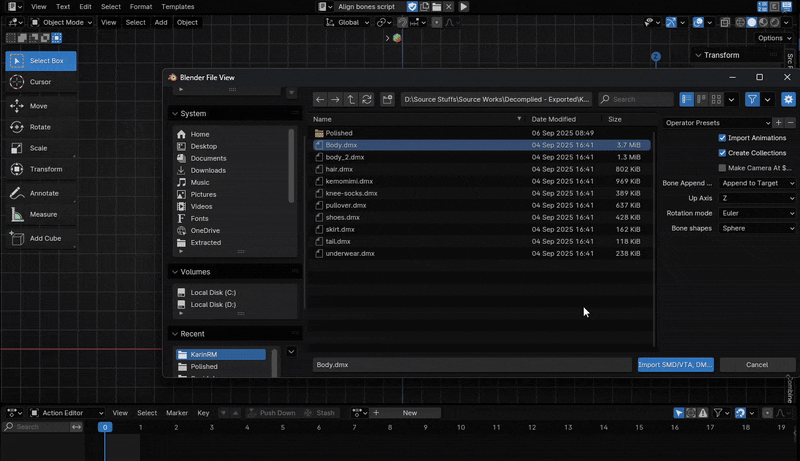800x461 pixels.
Task: Open a text file via folder icon
Action: pyautogui.click(x=437, y=7)
